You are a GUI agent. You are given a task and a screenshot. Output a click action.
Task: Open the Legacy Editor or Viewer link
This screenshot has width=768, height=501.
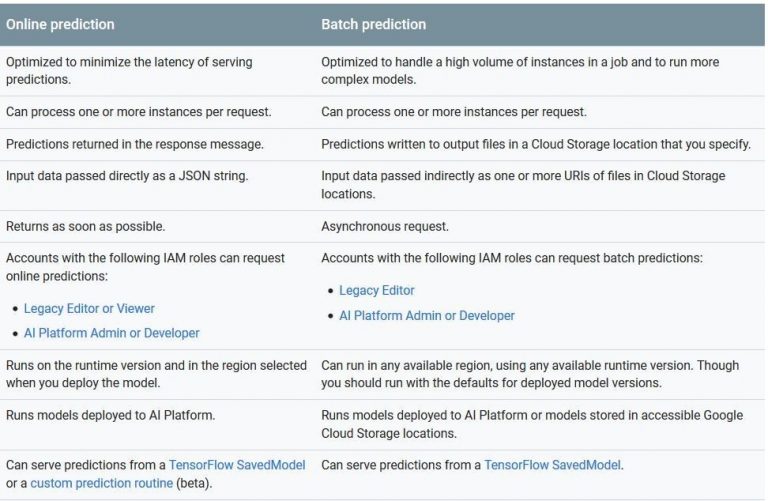(89, 308)
